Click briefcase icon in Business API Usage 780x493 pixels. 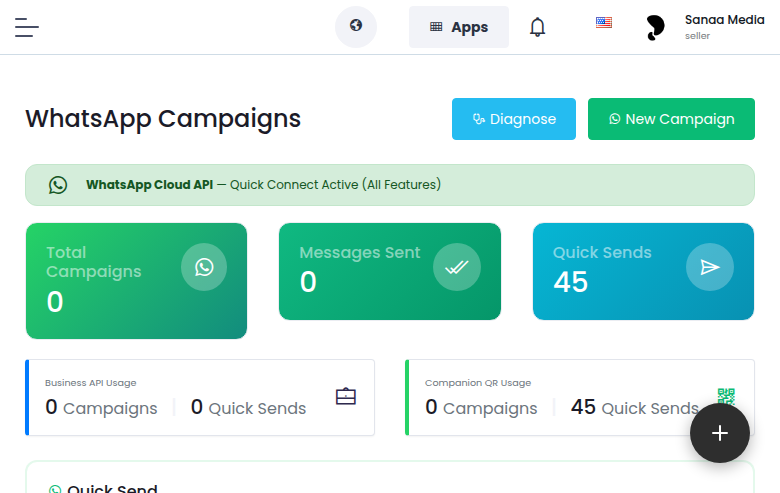[x=346, y=396]
